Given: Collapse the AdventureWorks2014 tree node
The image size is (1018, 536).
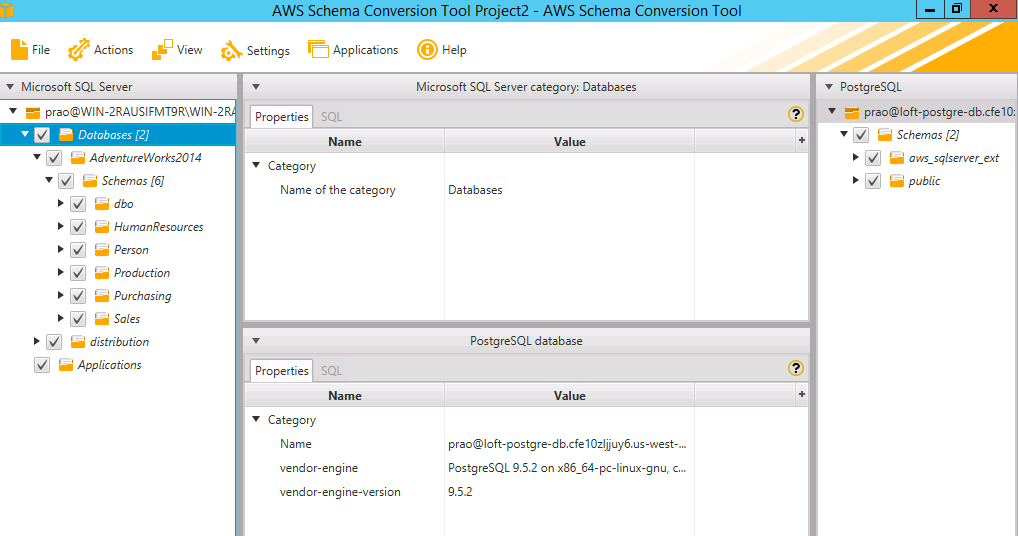Looking at the screenshot, I should (x=37, y=157).
